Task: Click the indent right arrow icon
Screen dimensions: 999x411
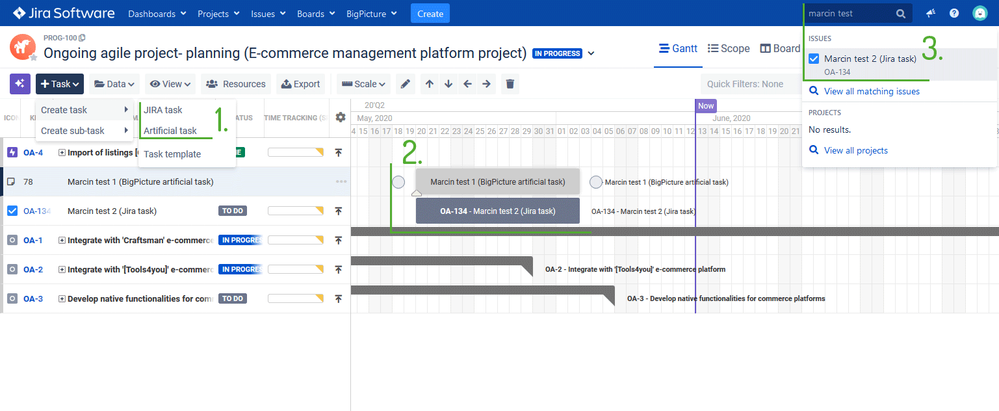Action: coord(487,84)
